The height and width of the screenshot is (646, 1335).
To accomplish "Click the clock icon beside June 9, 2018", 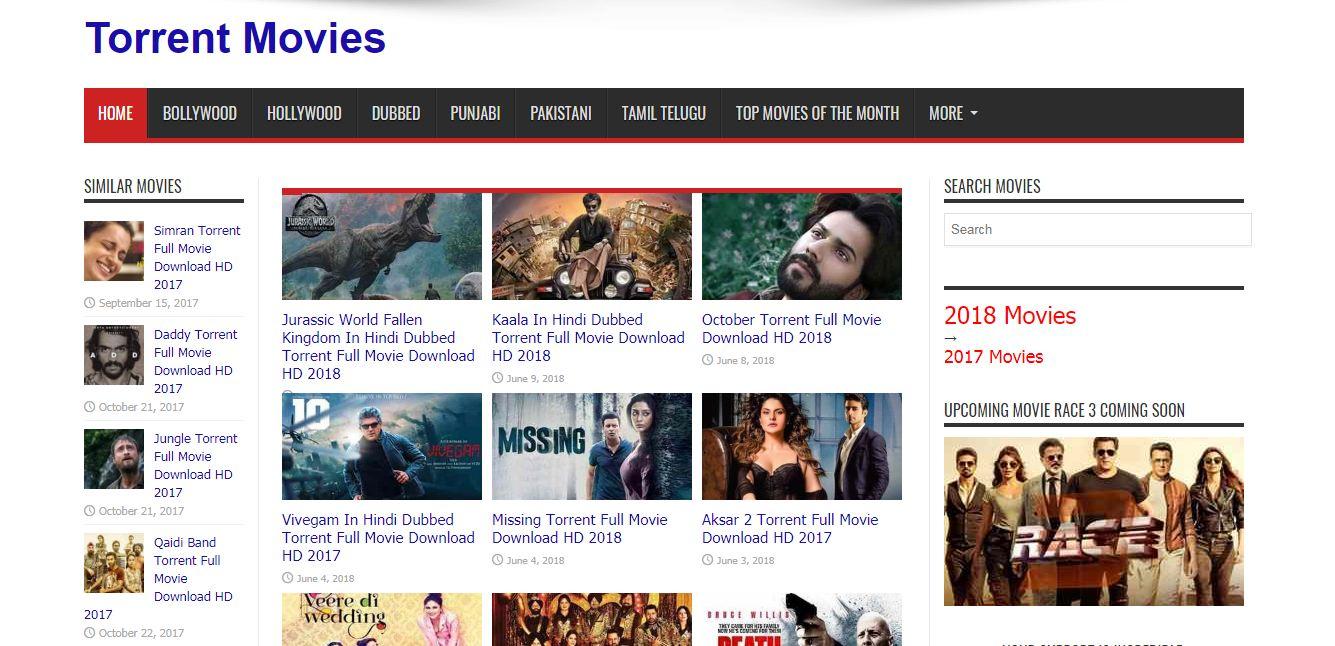I will pyautogui.click(x=498, y=379).
